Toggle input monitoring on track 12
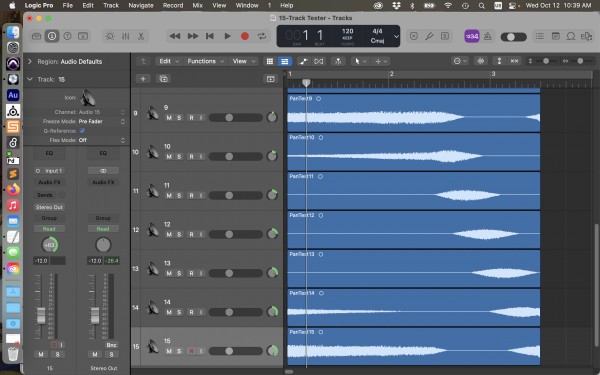This screenshot has width=600, height=375. pos(201,235)
